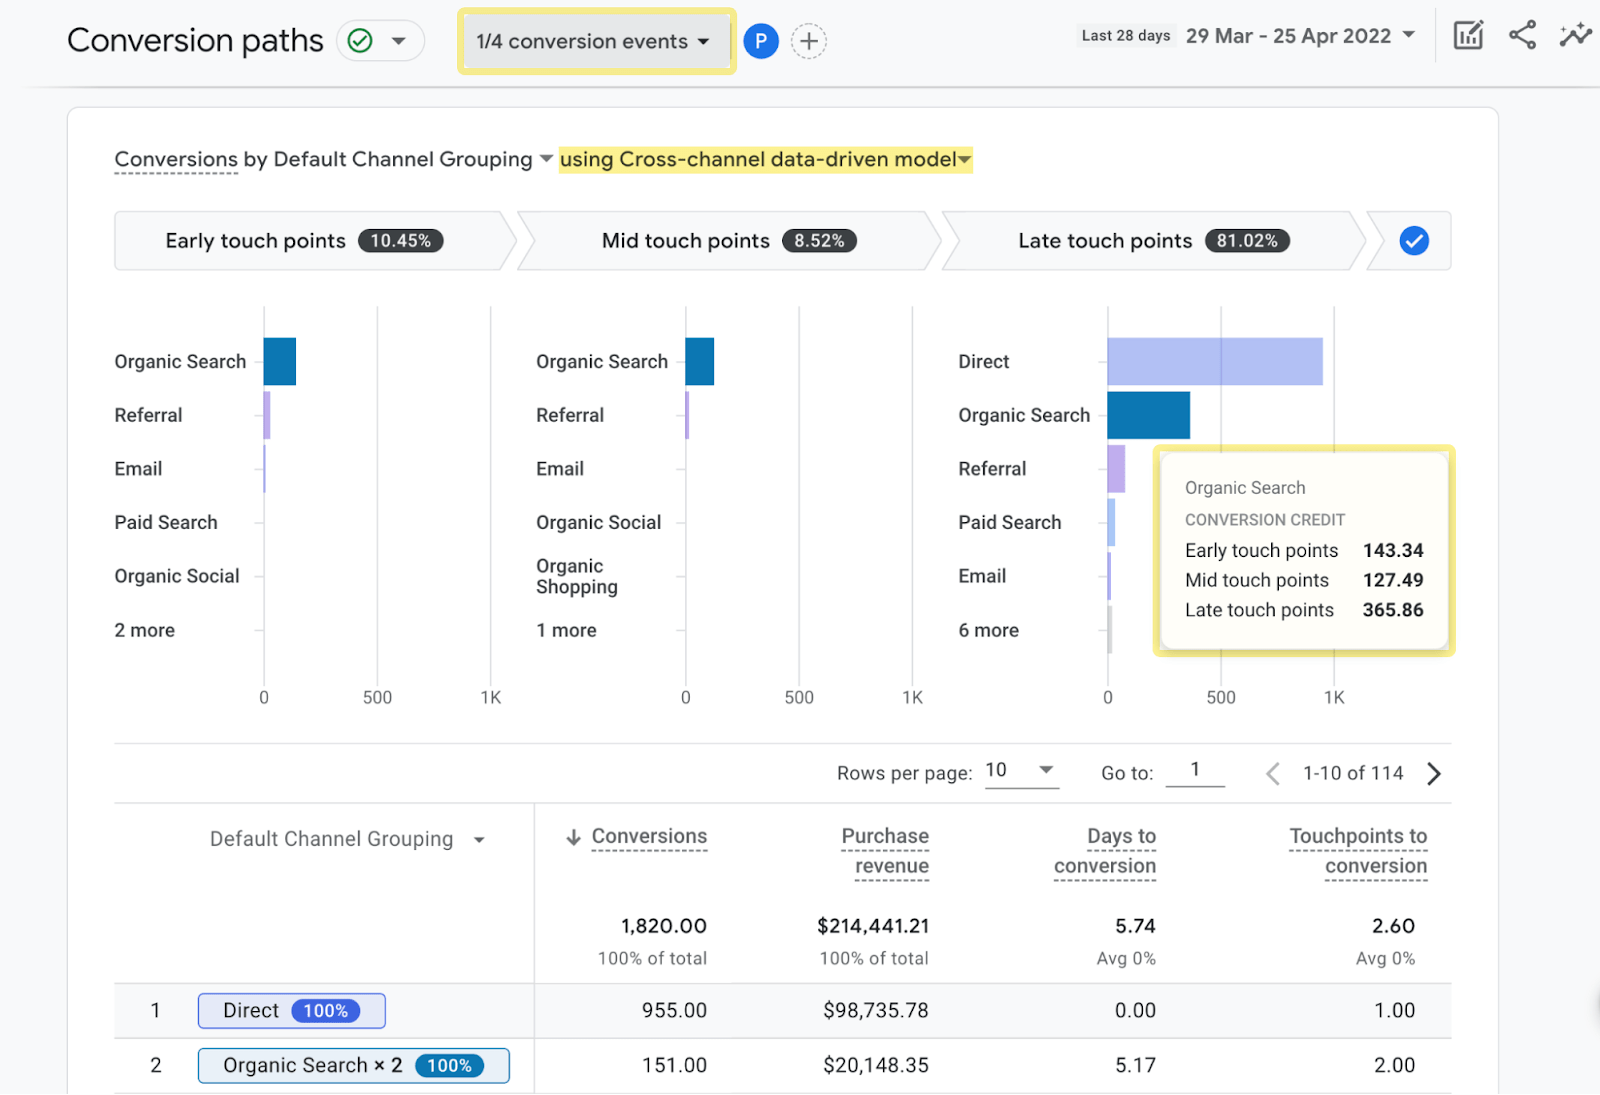Click the Go to page number field
1600x1095 pixels.
(x=1196, y=770)
